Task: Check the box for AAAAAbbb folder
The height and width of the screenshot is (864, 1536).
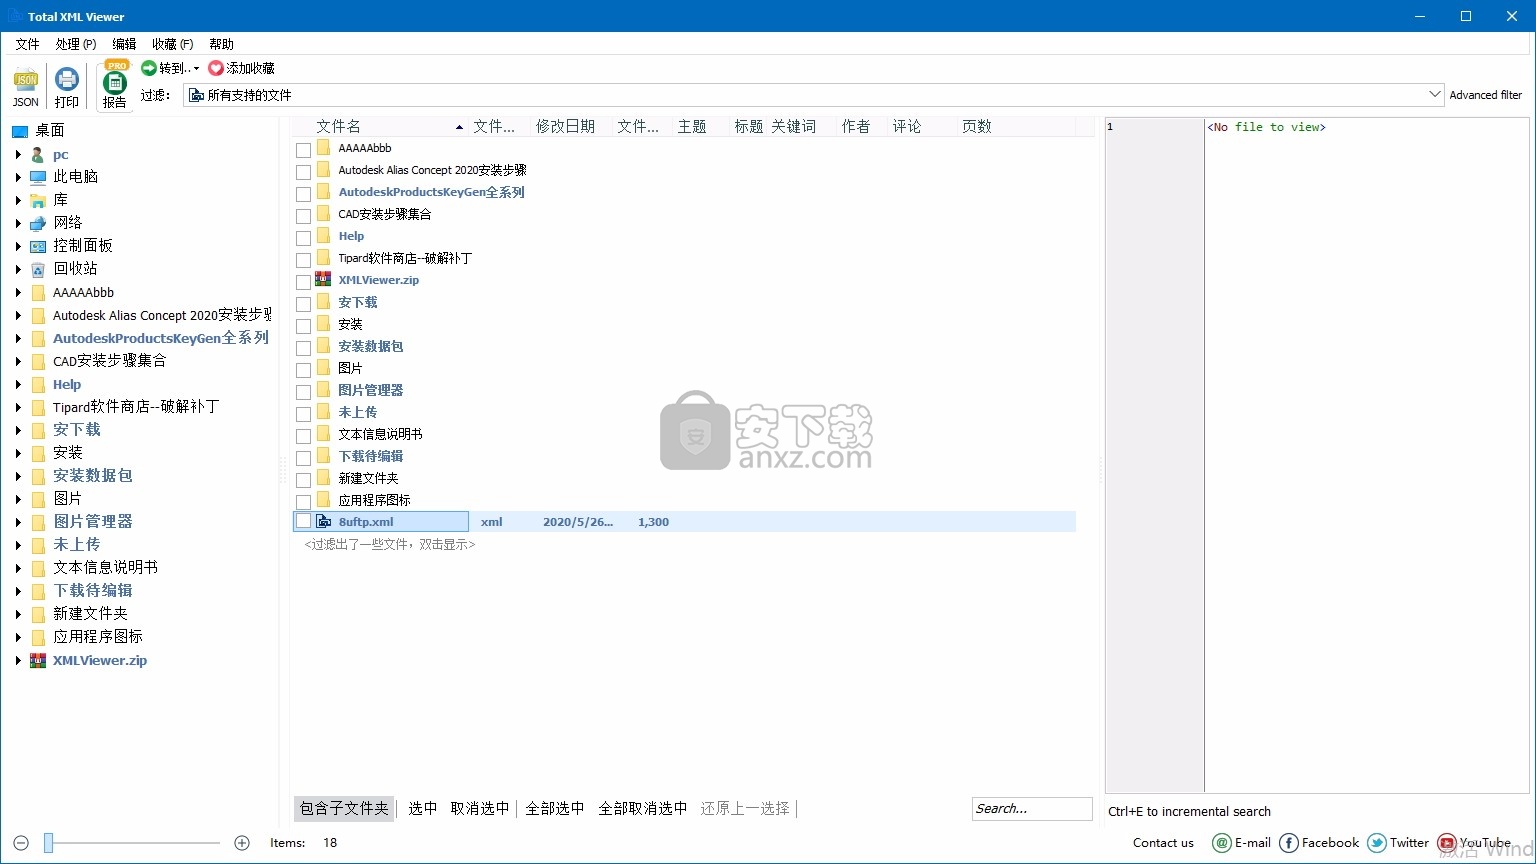Action: [303, 150]
